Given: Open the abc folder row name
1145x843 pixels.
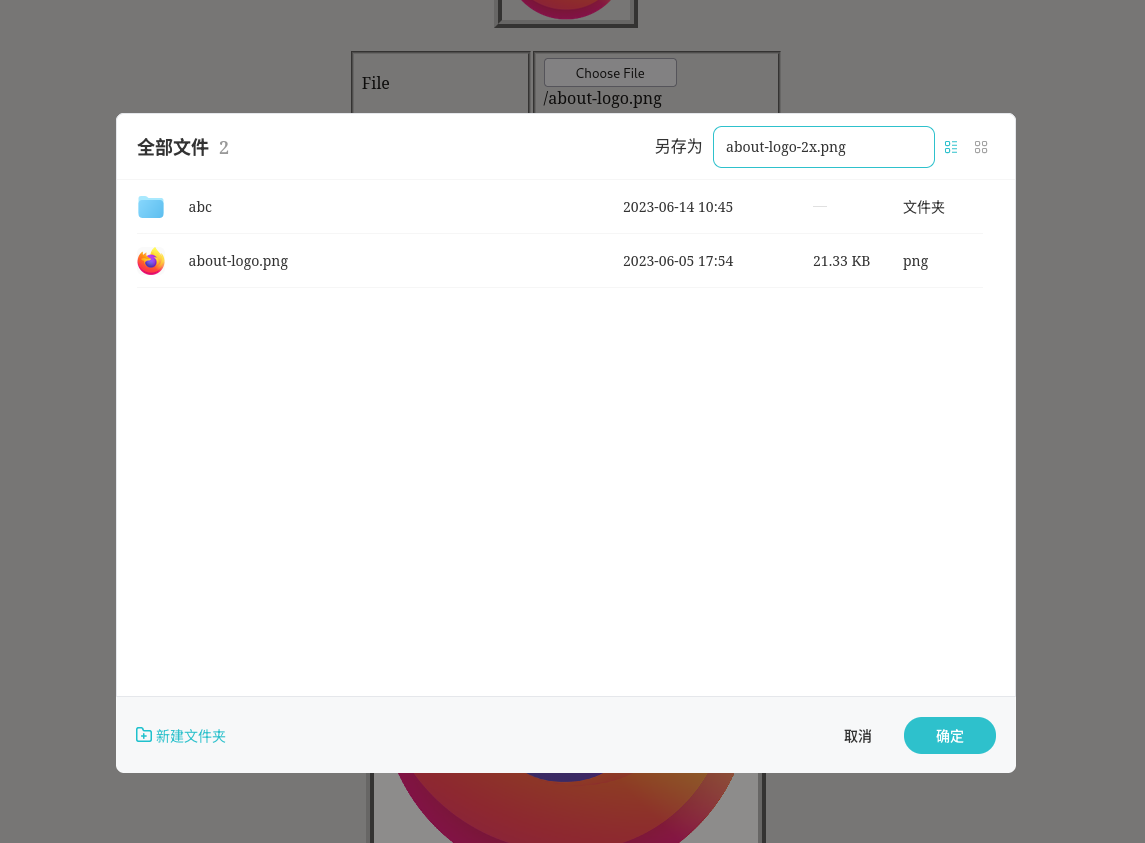Looking at the screenshot, I should (200, 207).
